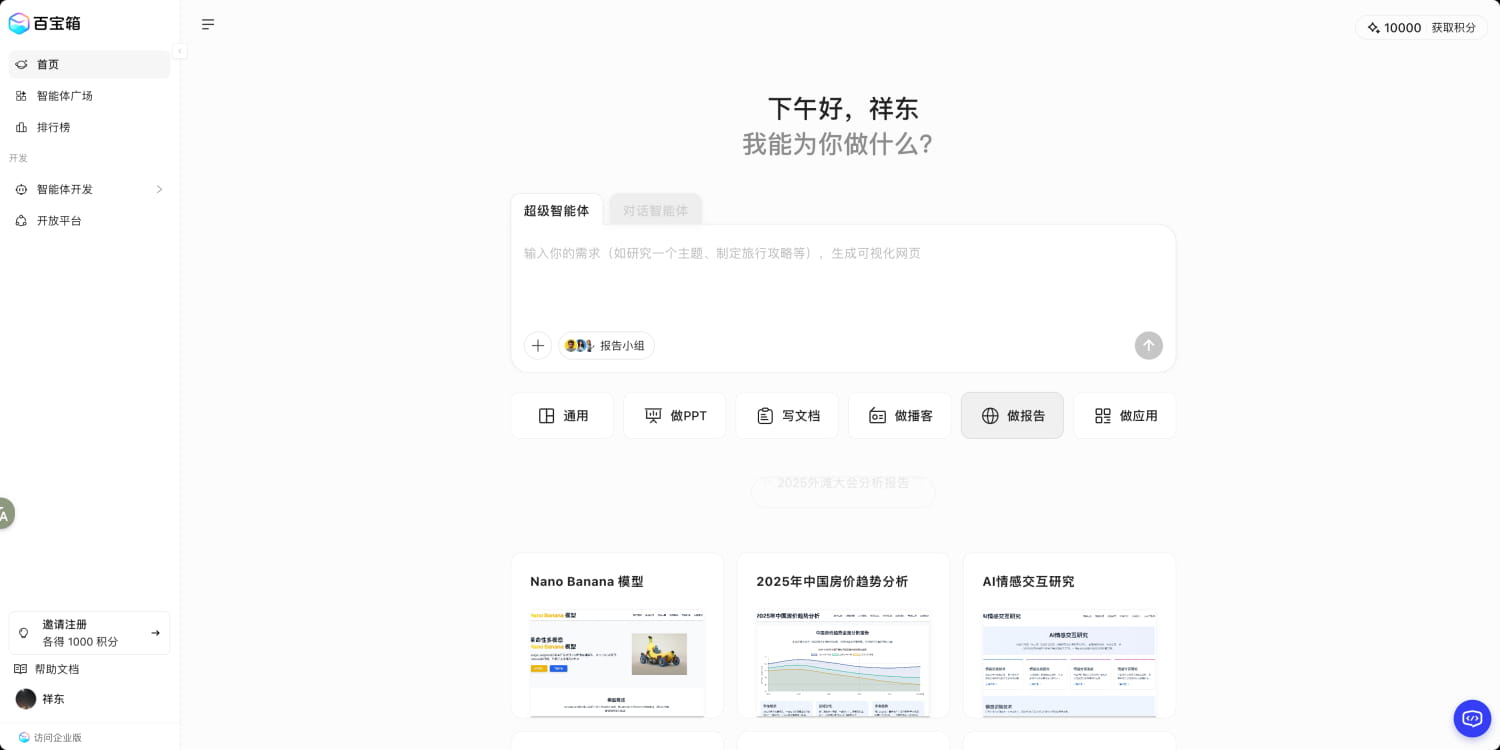Open the blue chat support floating button
This screenshot has height=750, width=1500.
click(1472, 718)
